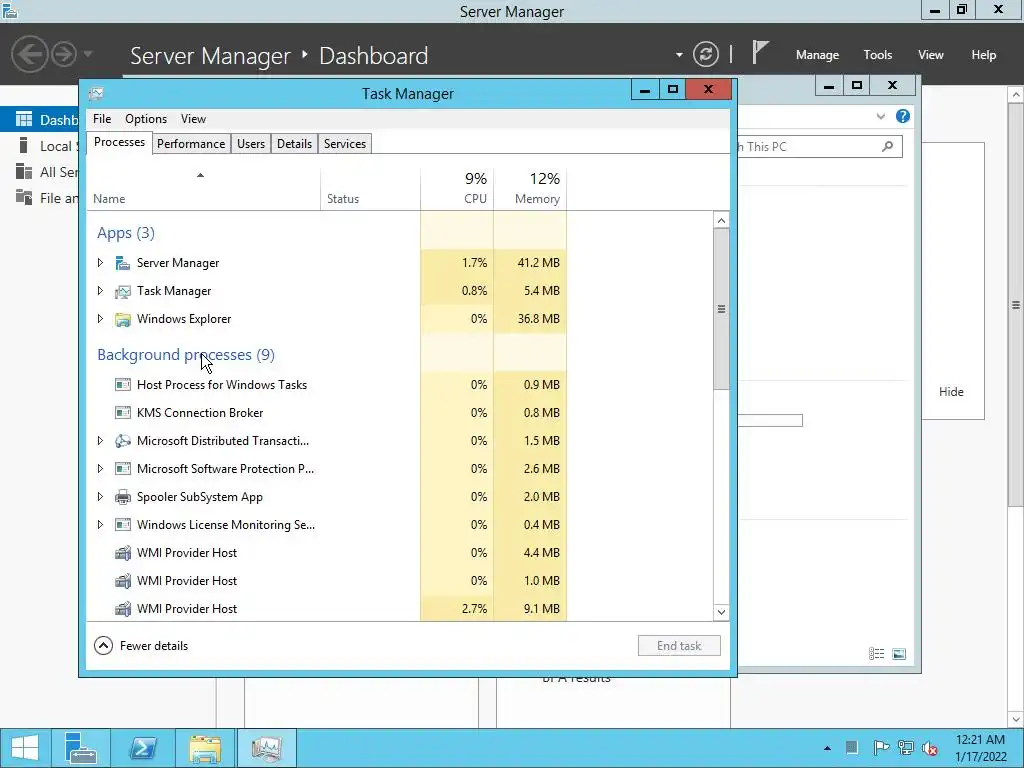
Task: Click the help question mark icon
Action: coord(903,116)
